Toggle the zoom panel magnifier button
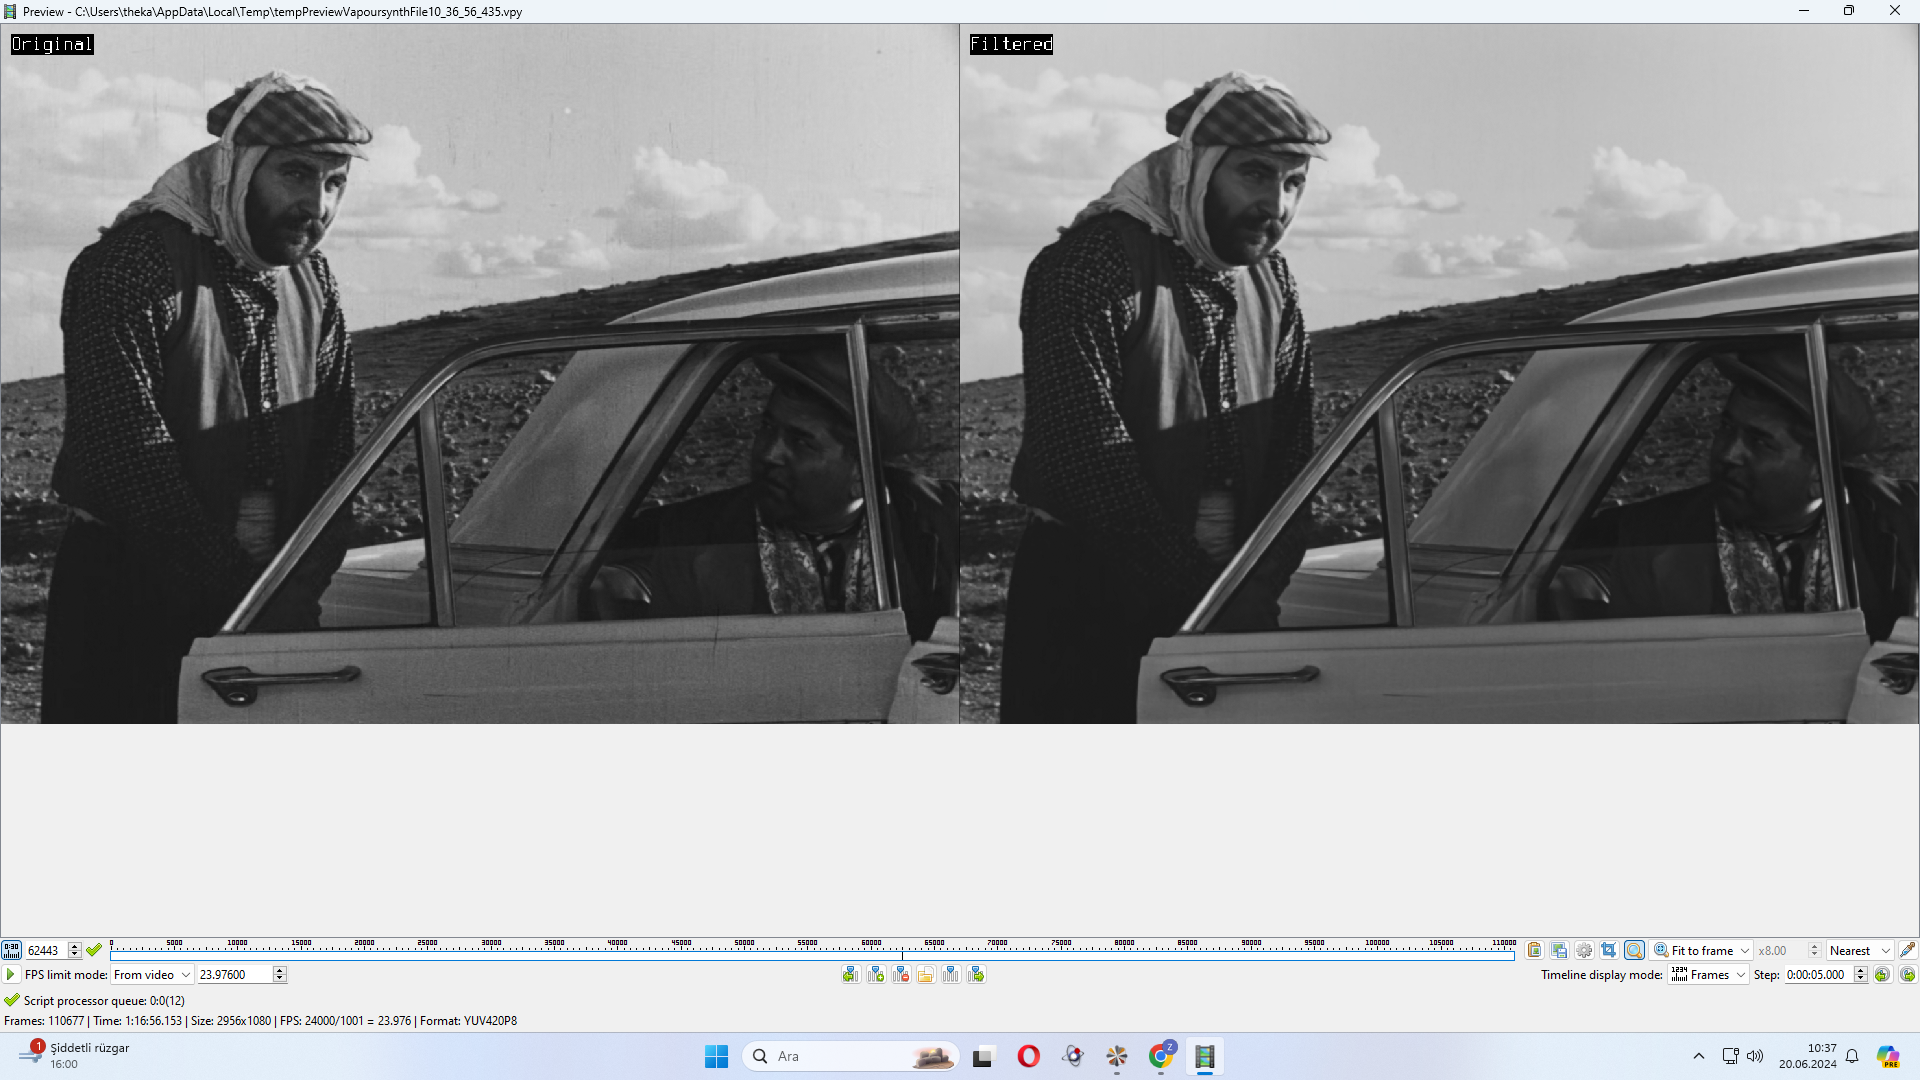1920x1080 pixels. coord(1634,951)
